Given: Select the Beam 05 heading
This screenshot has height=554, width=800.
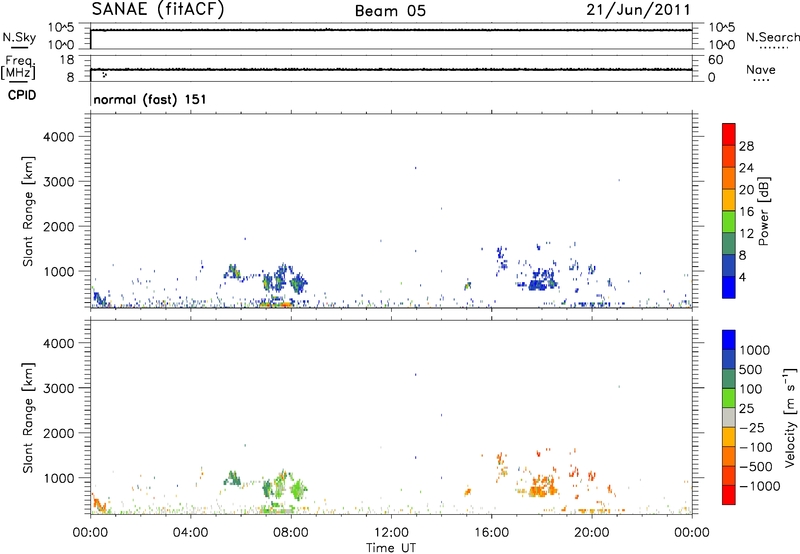Looking at the screenshot, I should (x=390, y=11).
